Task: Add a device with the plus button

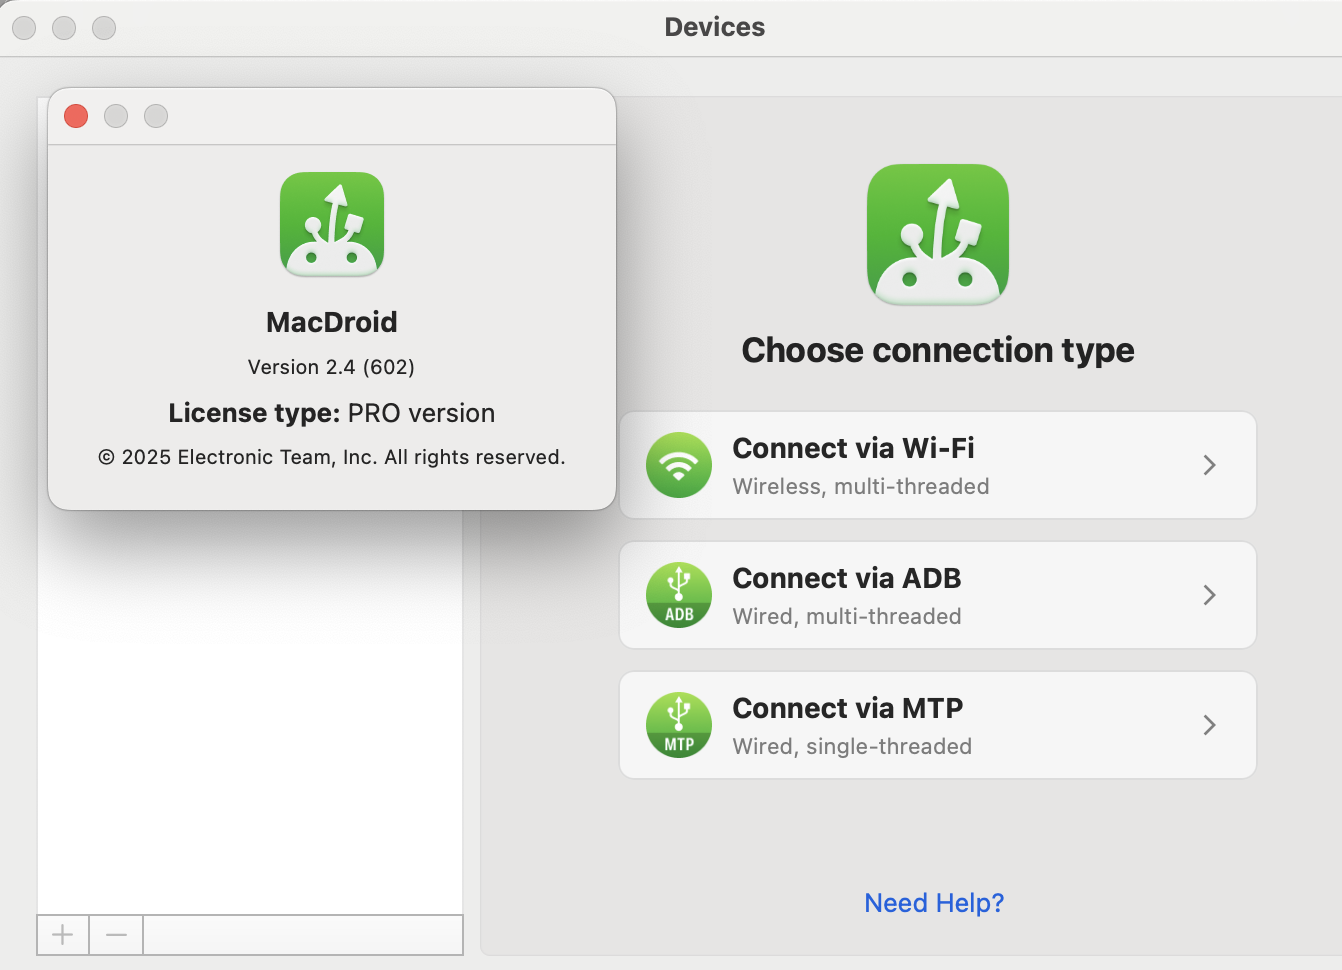Action: (x=63, y=935)
